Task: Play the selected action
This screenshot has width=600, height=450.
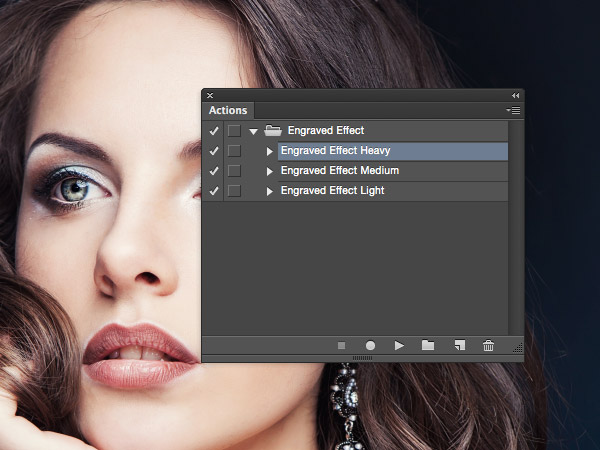Action: coord(399,346)
